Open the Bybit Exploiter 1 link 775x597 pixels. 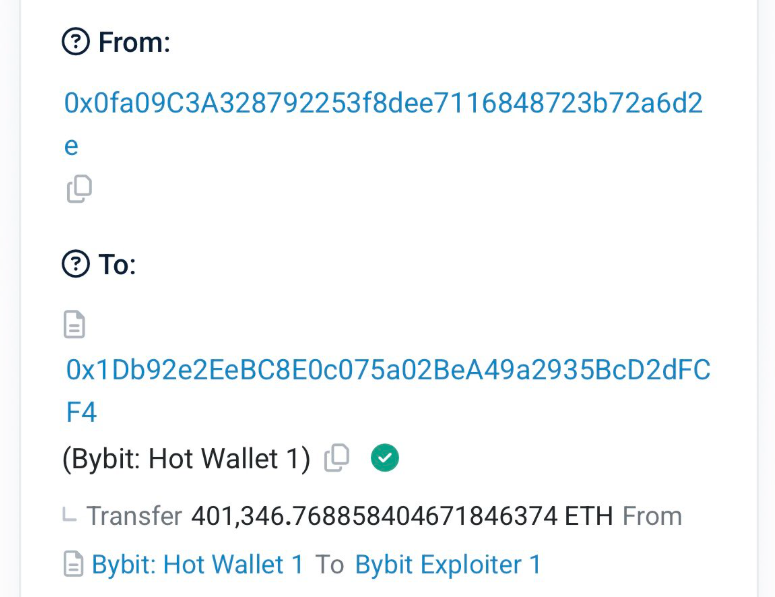448,565
